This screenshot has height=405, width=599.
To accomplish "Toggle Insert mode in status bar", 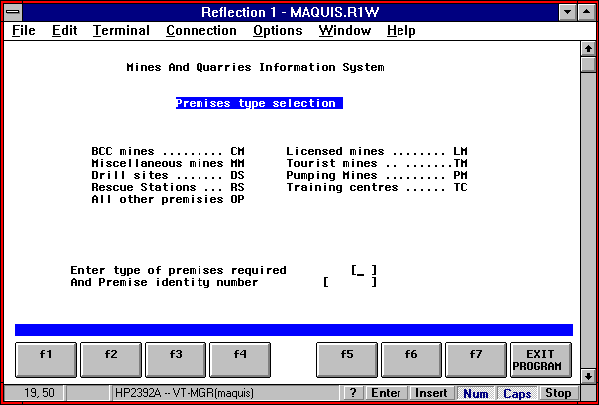I will point(431,393).
